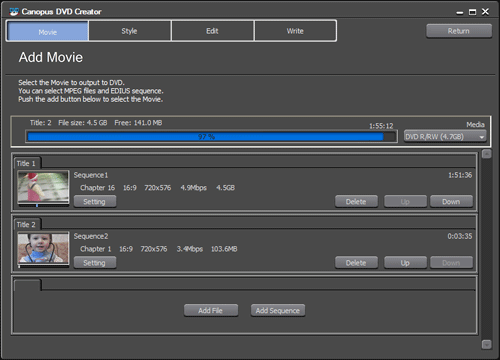
Task: Click the 1:51:36 duration text
Action: click(x=460, y=175)
